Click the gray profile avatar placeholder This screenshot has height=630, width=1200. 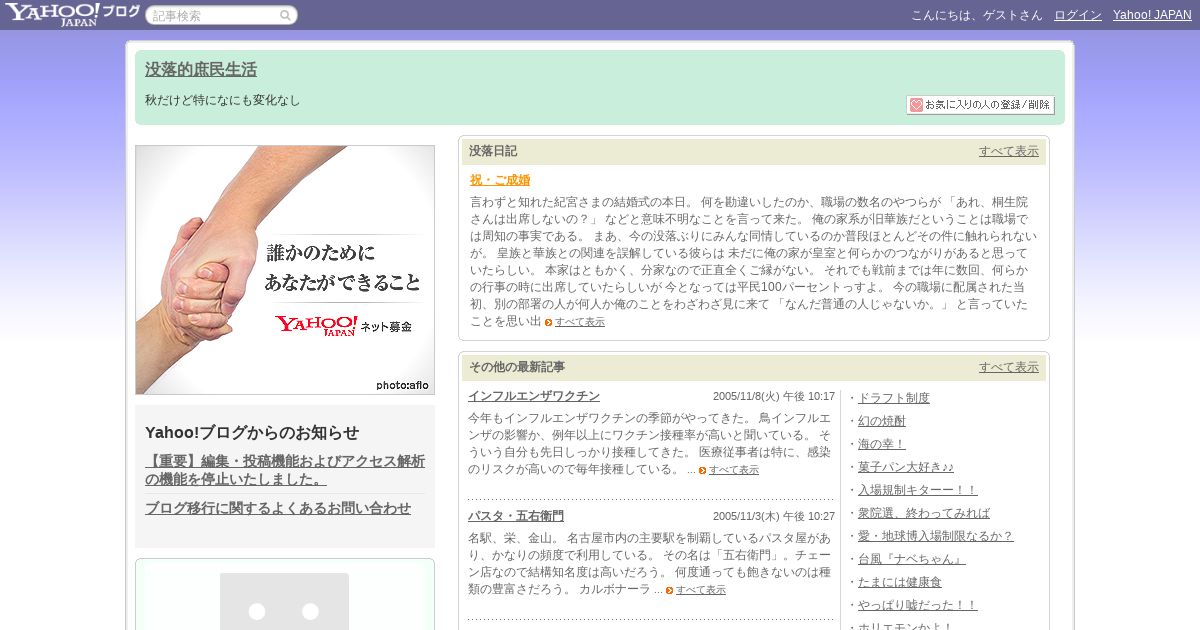click(284, 601)
